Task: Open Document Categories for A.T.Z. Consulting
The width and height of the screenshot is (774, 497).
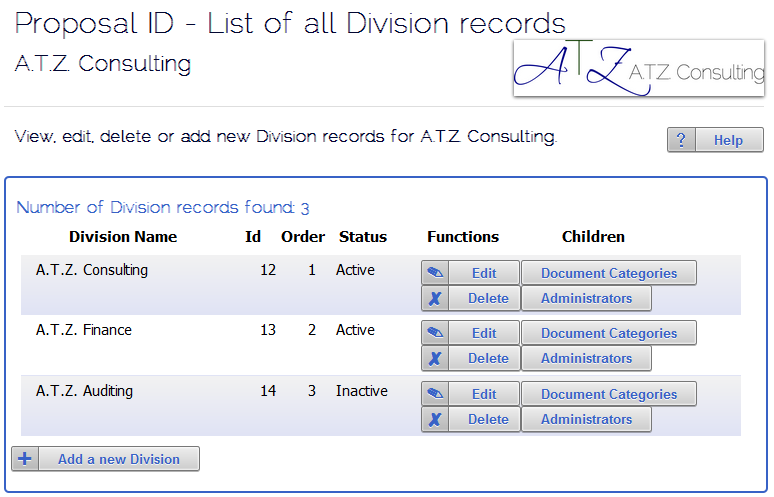Action: [608, 273]
